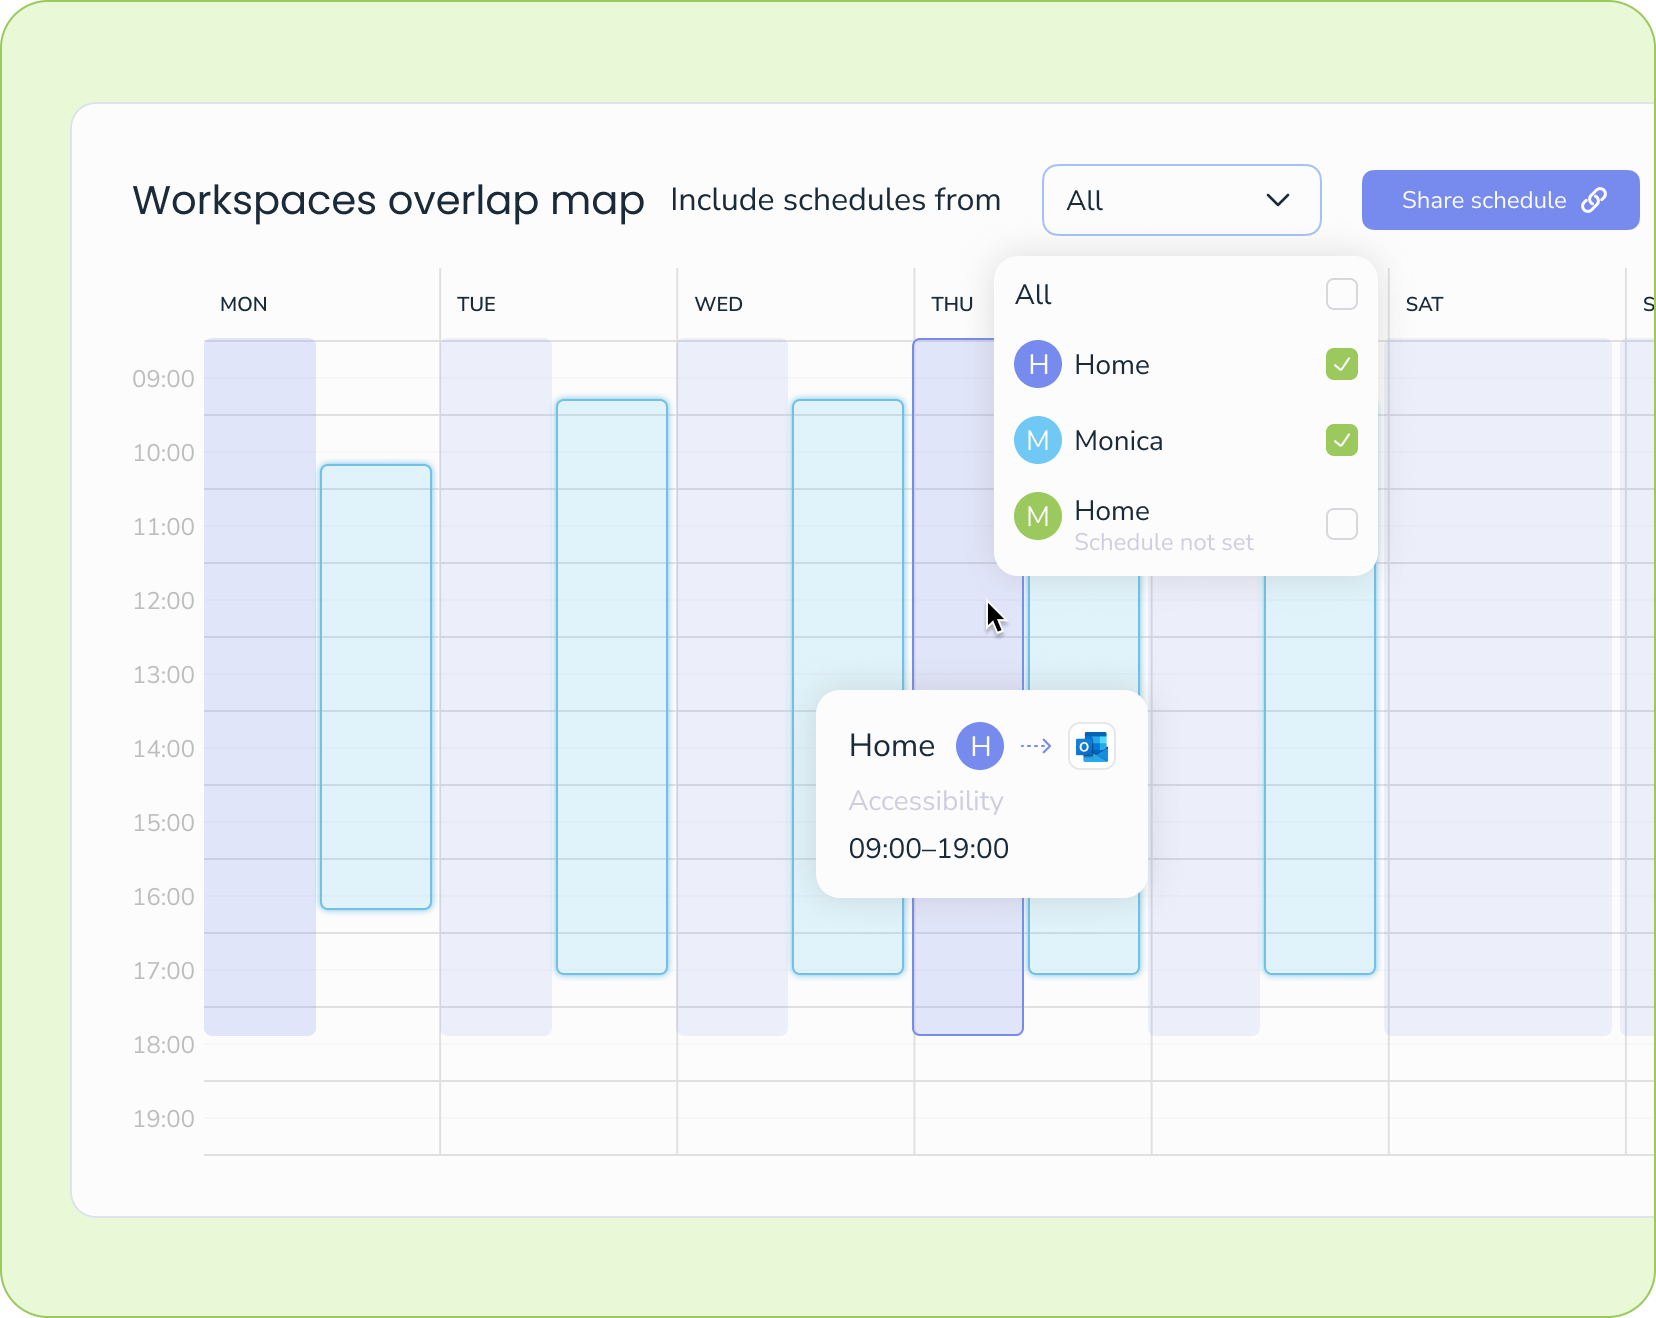
Task: Open the "Include schedules from" dropdown
Action: 1182,200
